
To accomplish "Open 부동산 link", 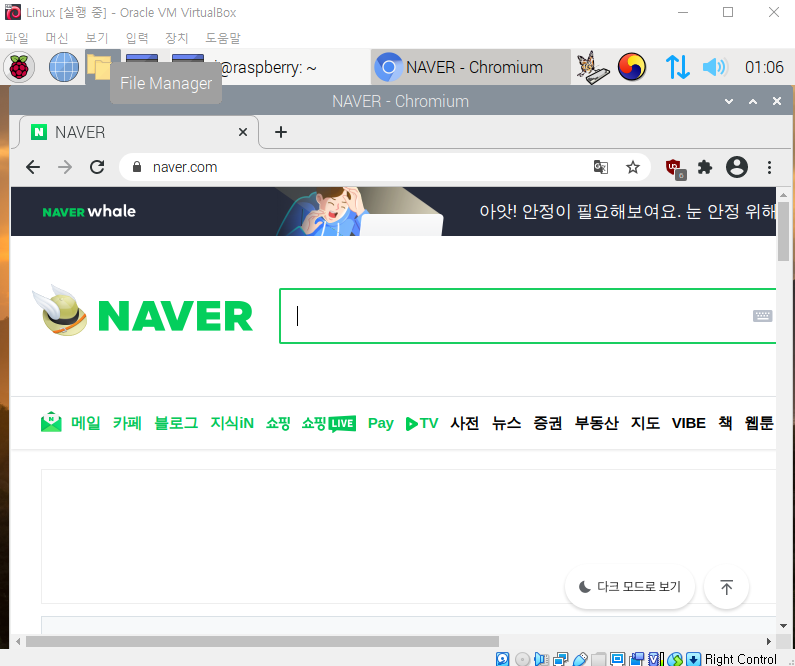I will pyautogui.click(x=596, y=423).
